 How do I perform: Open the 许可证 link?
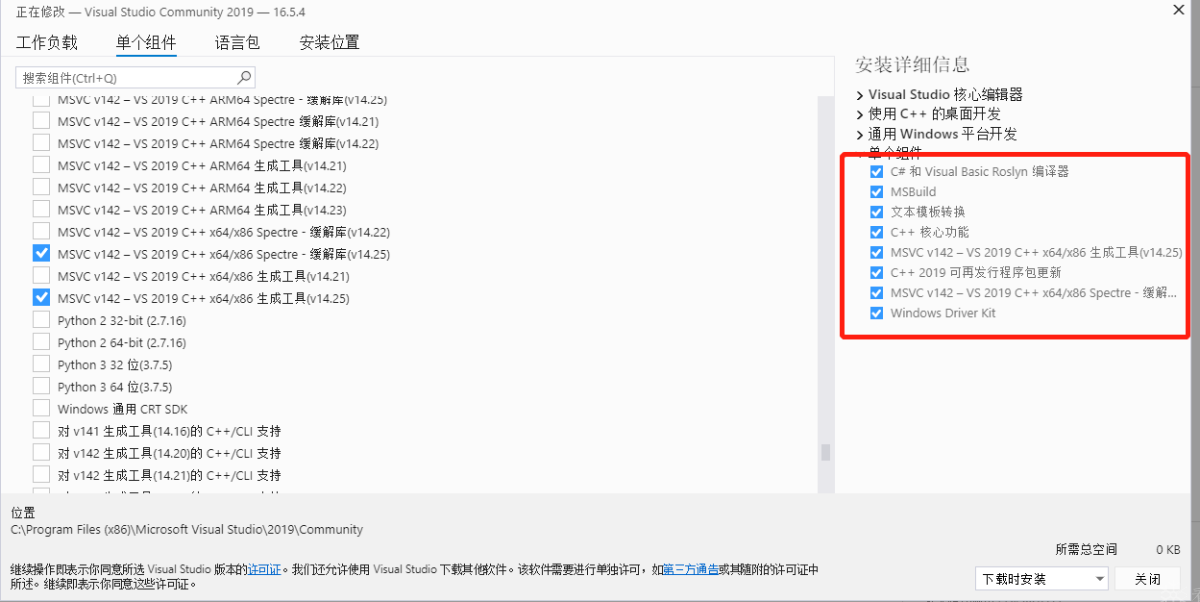coord(263,569)
